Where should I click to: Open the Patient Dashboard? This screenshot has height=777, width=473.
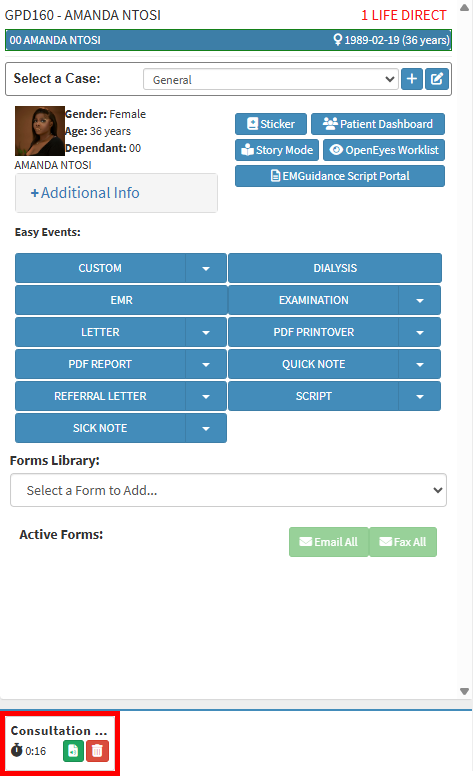378,124
